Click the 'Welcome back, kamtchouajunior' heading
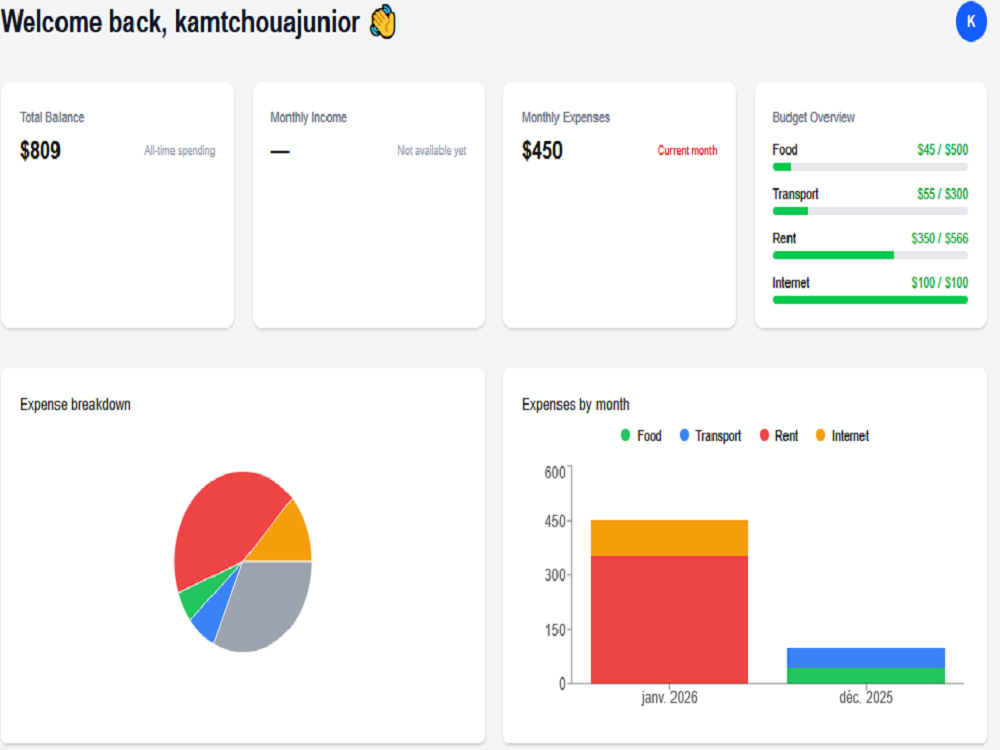The height and width of the screenshot is (750, 1000). click(x=180, y=22)
